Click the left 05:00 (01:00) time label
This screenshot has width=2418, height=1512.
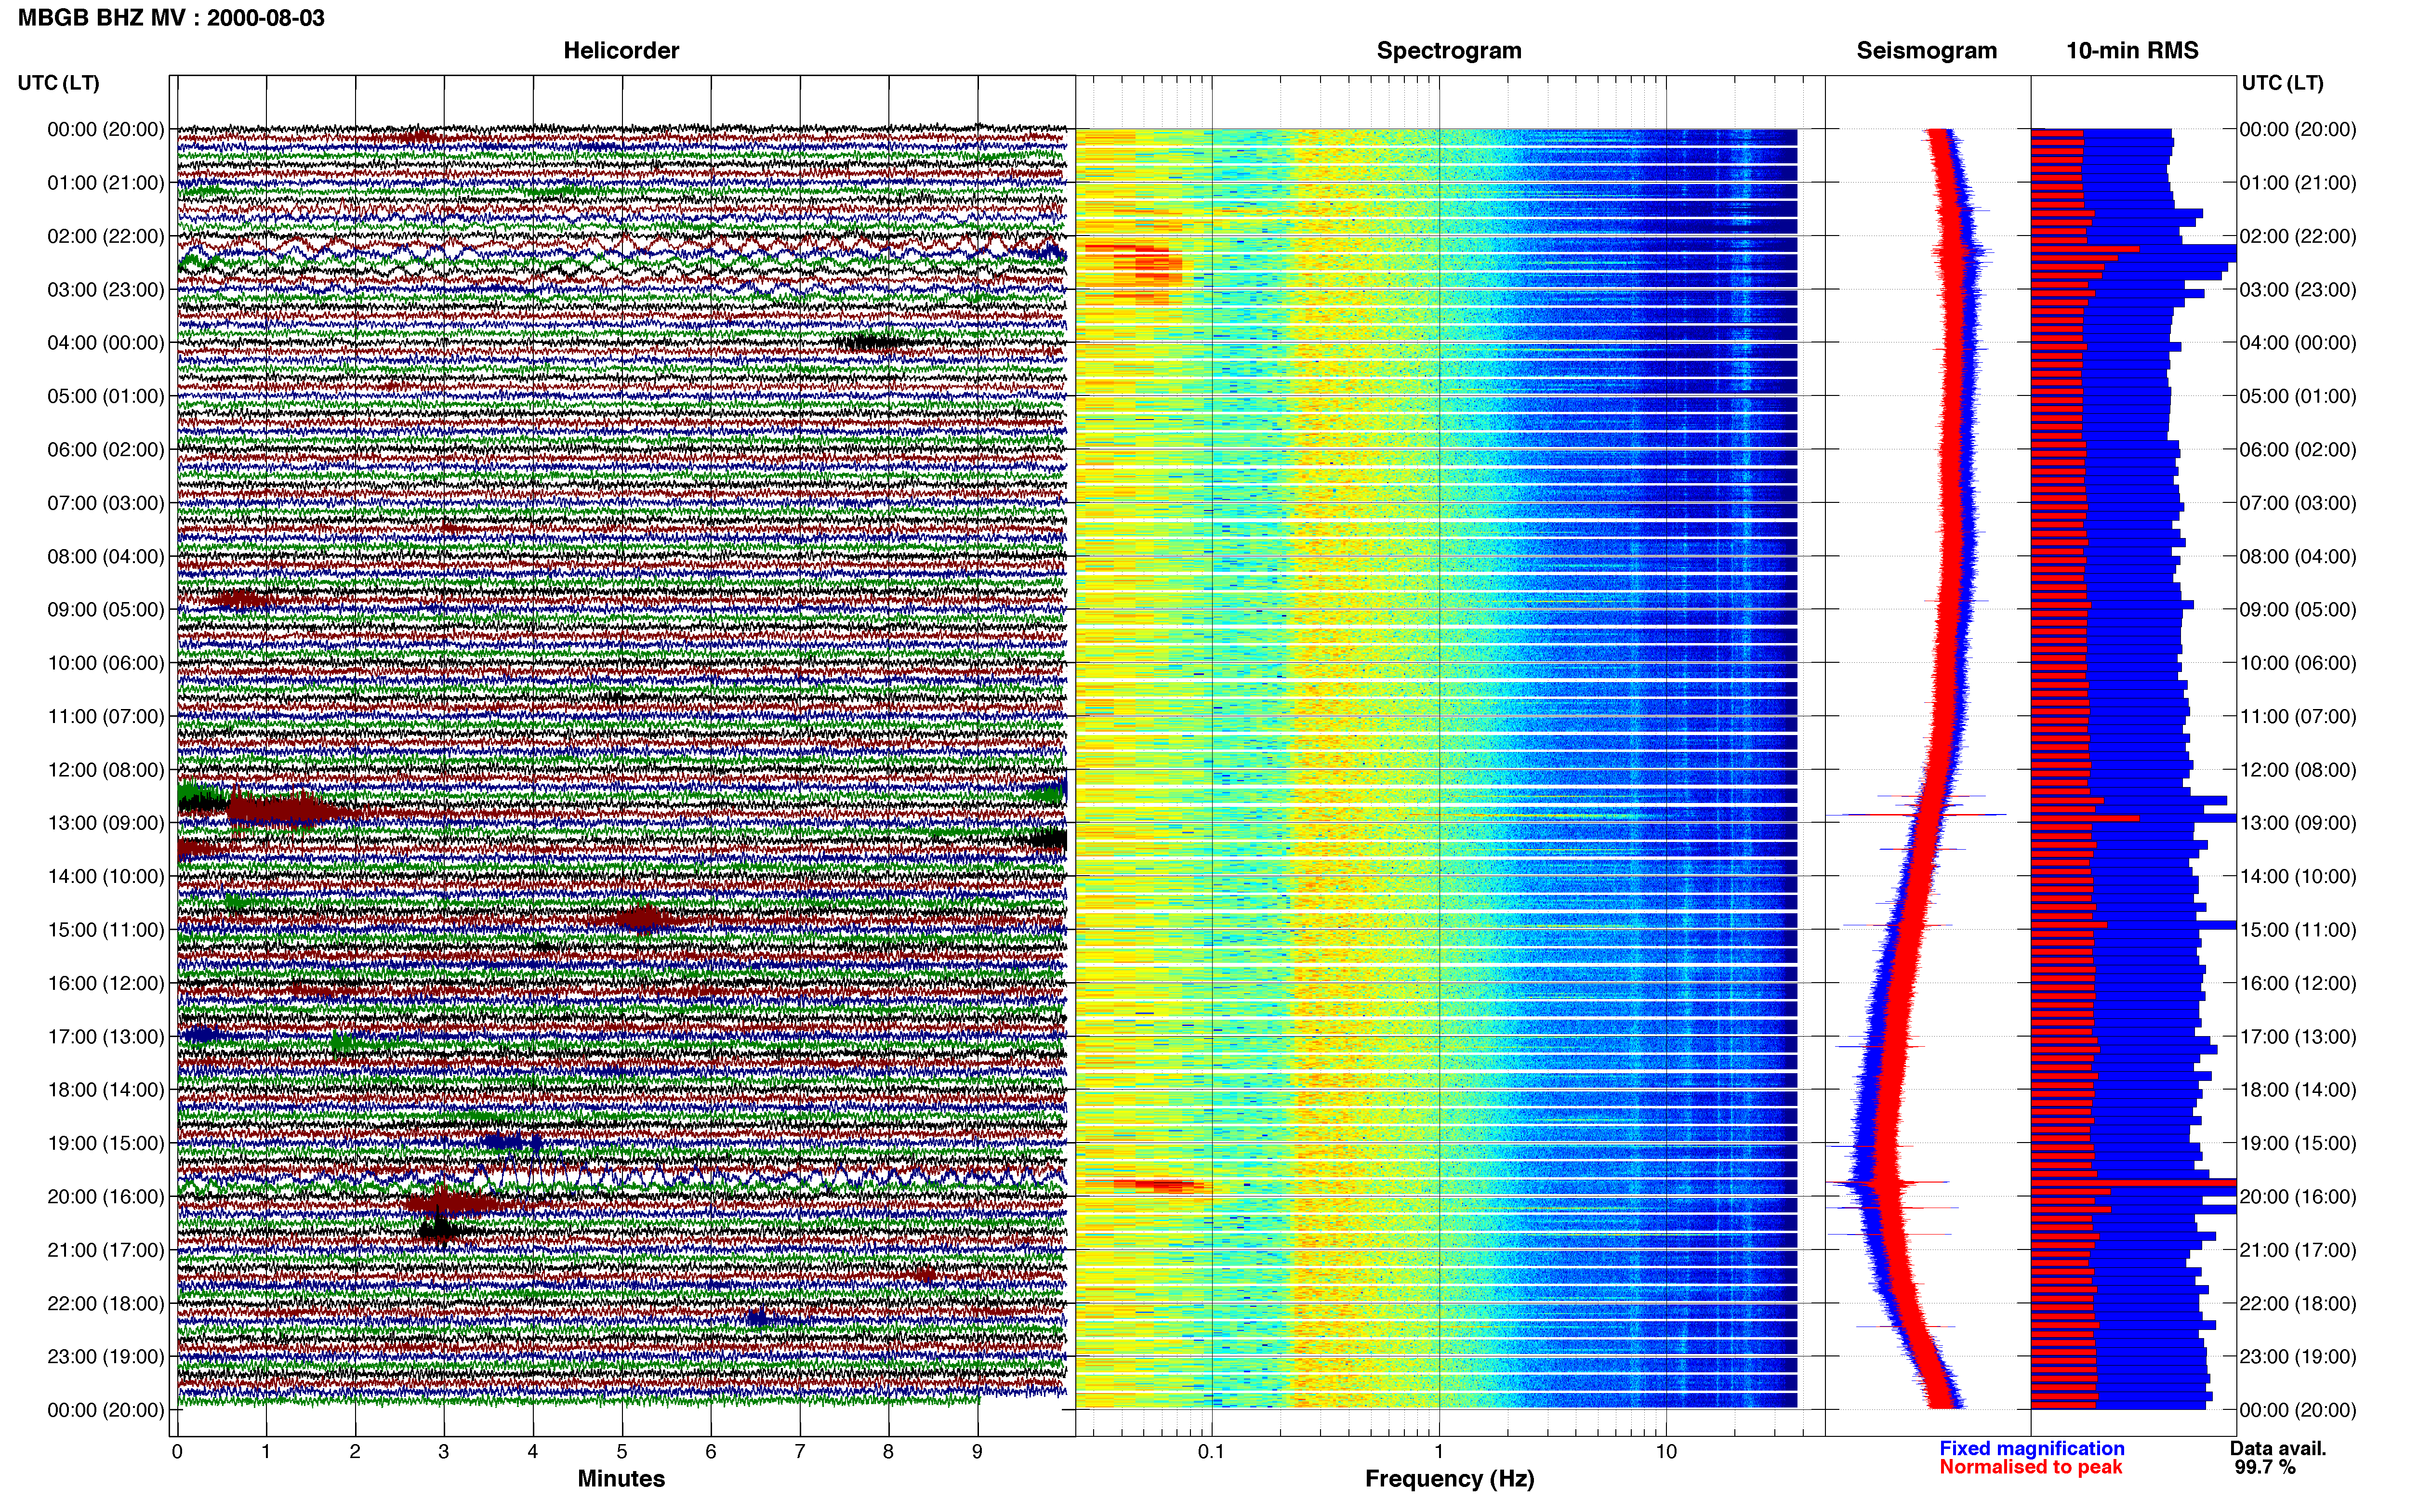pyautogui.click(x=106, y=396)
